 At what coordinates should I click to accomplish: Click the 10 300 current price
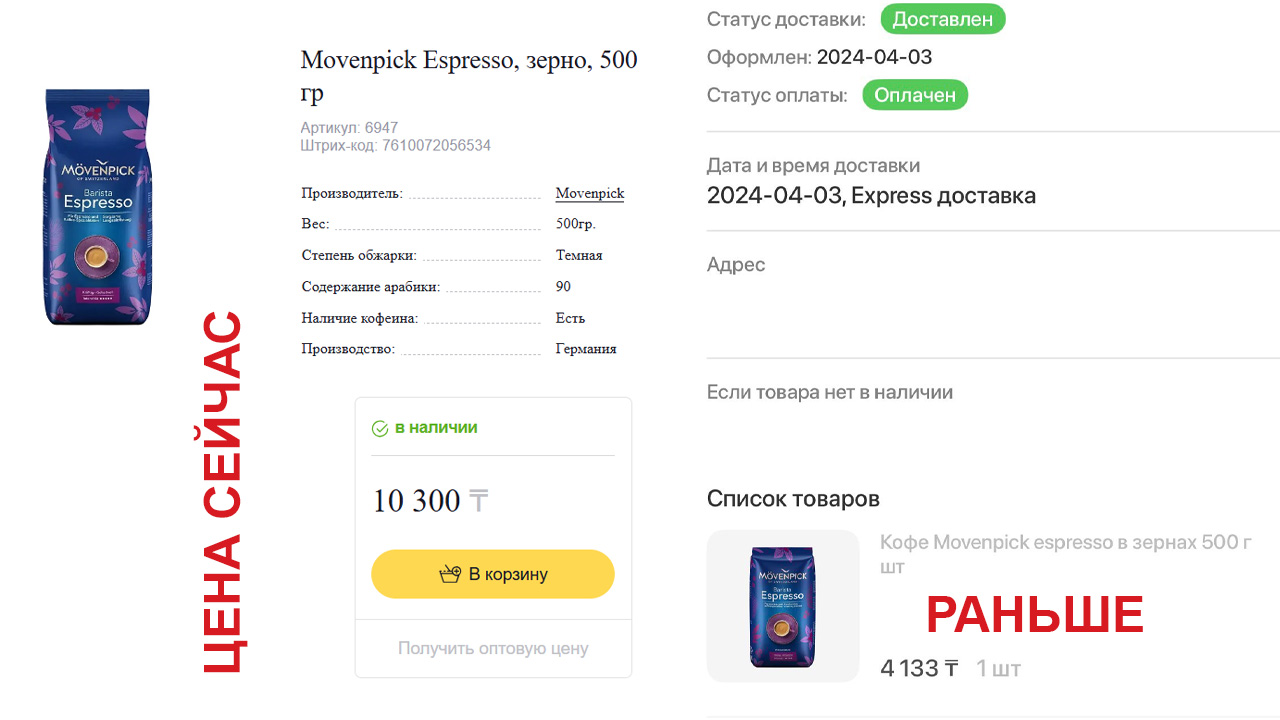[417, 501]
